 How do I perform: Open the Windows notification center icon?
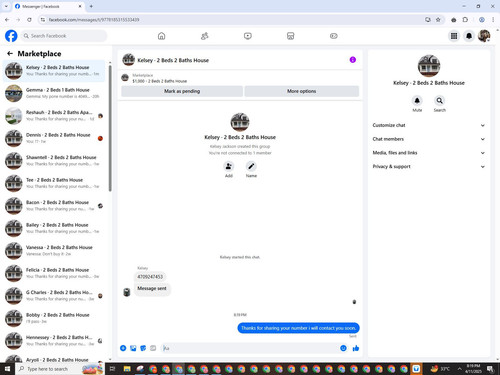490,369
